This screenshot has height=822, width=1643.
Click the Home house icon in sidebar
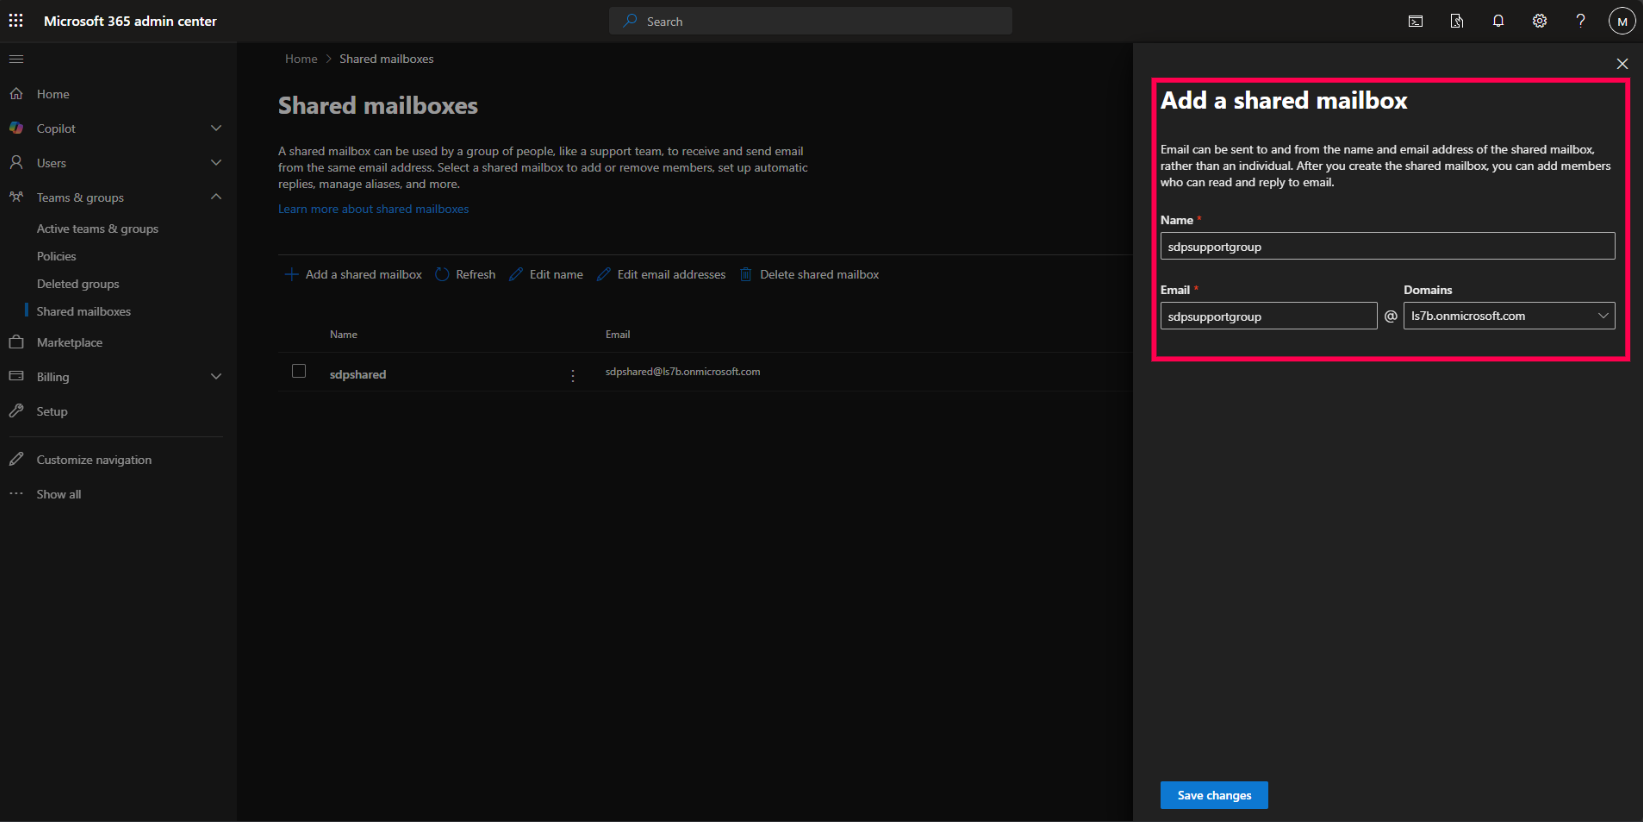click(x=16, y=94)
